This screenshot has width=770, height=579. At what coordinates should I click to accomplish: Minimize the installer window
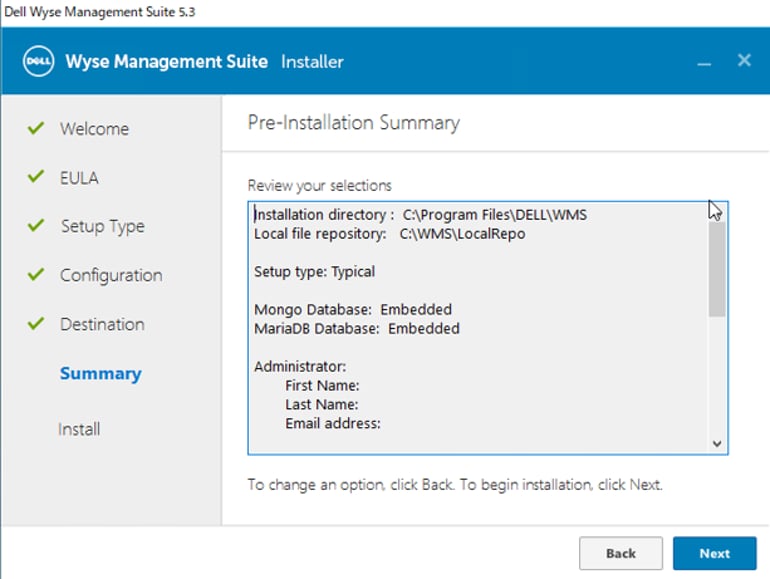point(704,64)
